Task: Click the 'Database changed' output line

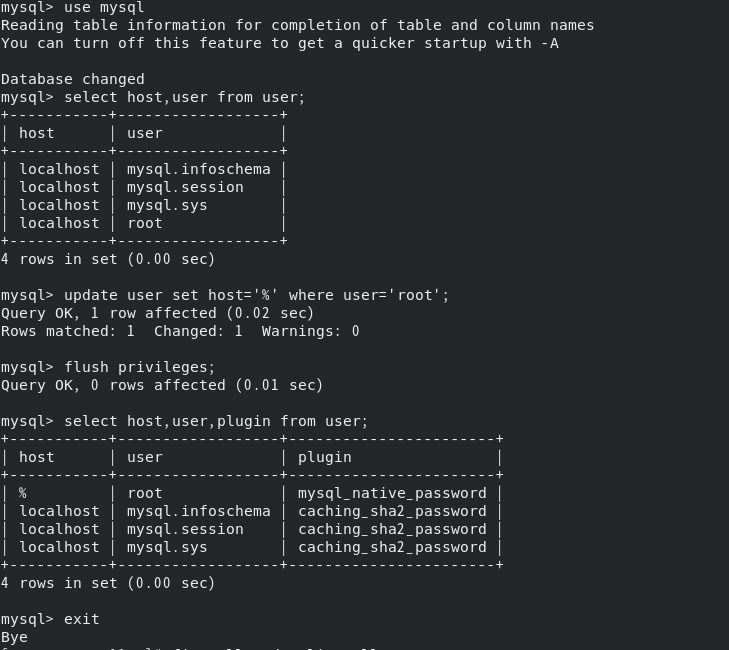Action: pyautogui.click(x=72, y=79)
